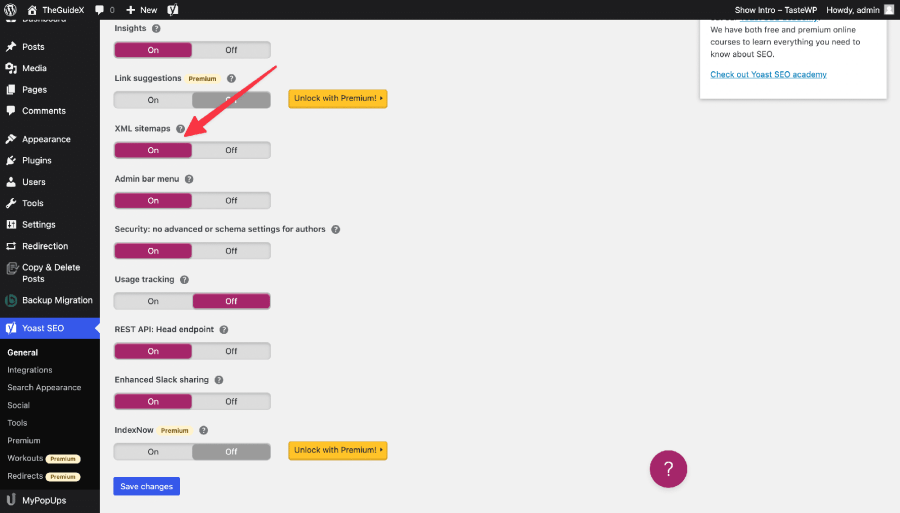Click Unlock with Premium for Link suggestions
The height and width of the screenshot is (513, 900).
click(x=338, y=98)
